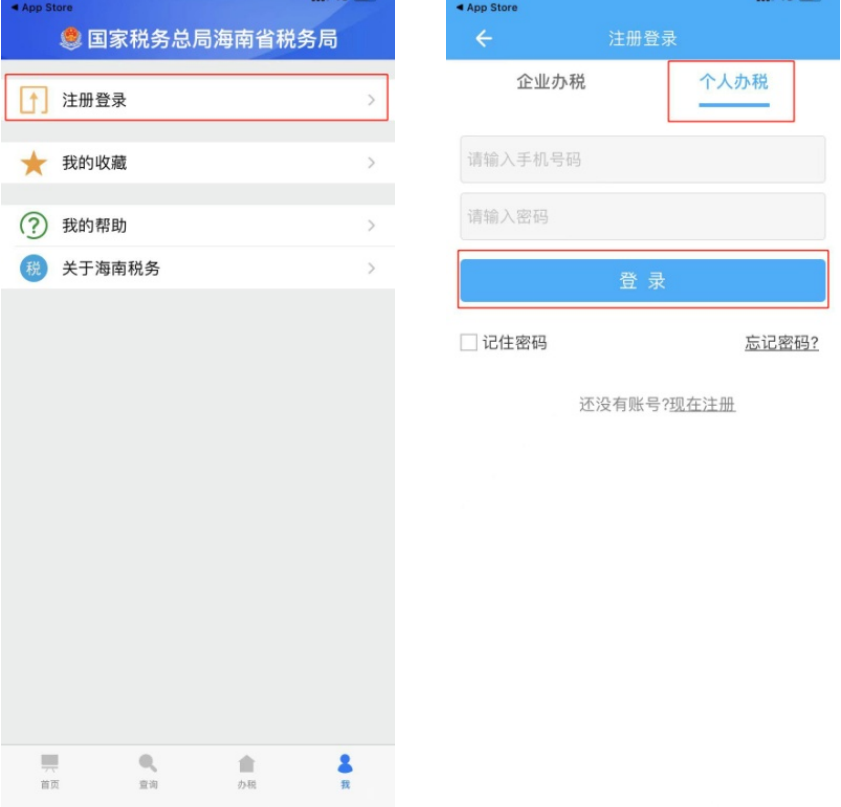Open 查询 search in the bottom bar
The width and height of the screenshot is (841, 807).
148,771
